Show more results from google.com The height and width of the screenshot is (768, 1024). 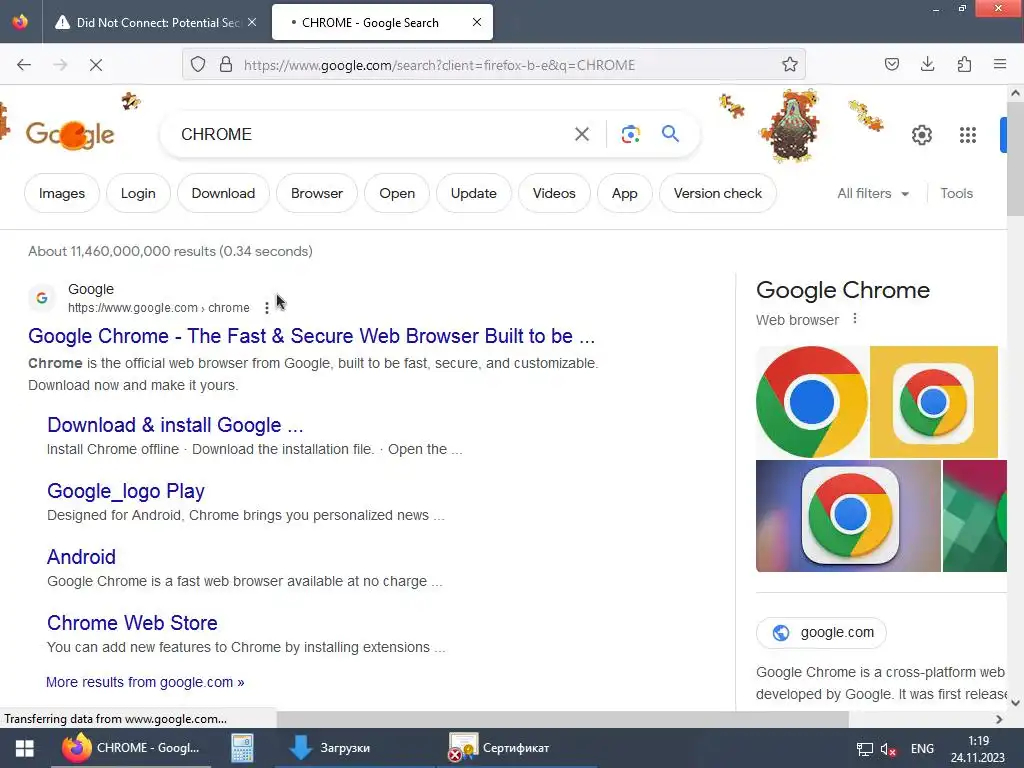(x=145, y=682)
